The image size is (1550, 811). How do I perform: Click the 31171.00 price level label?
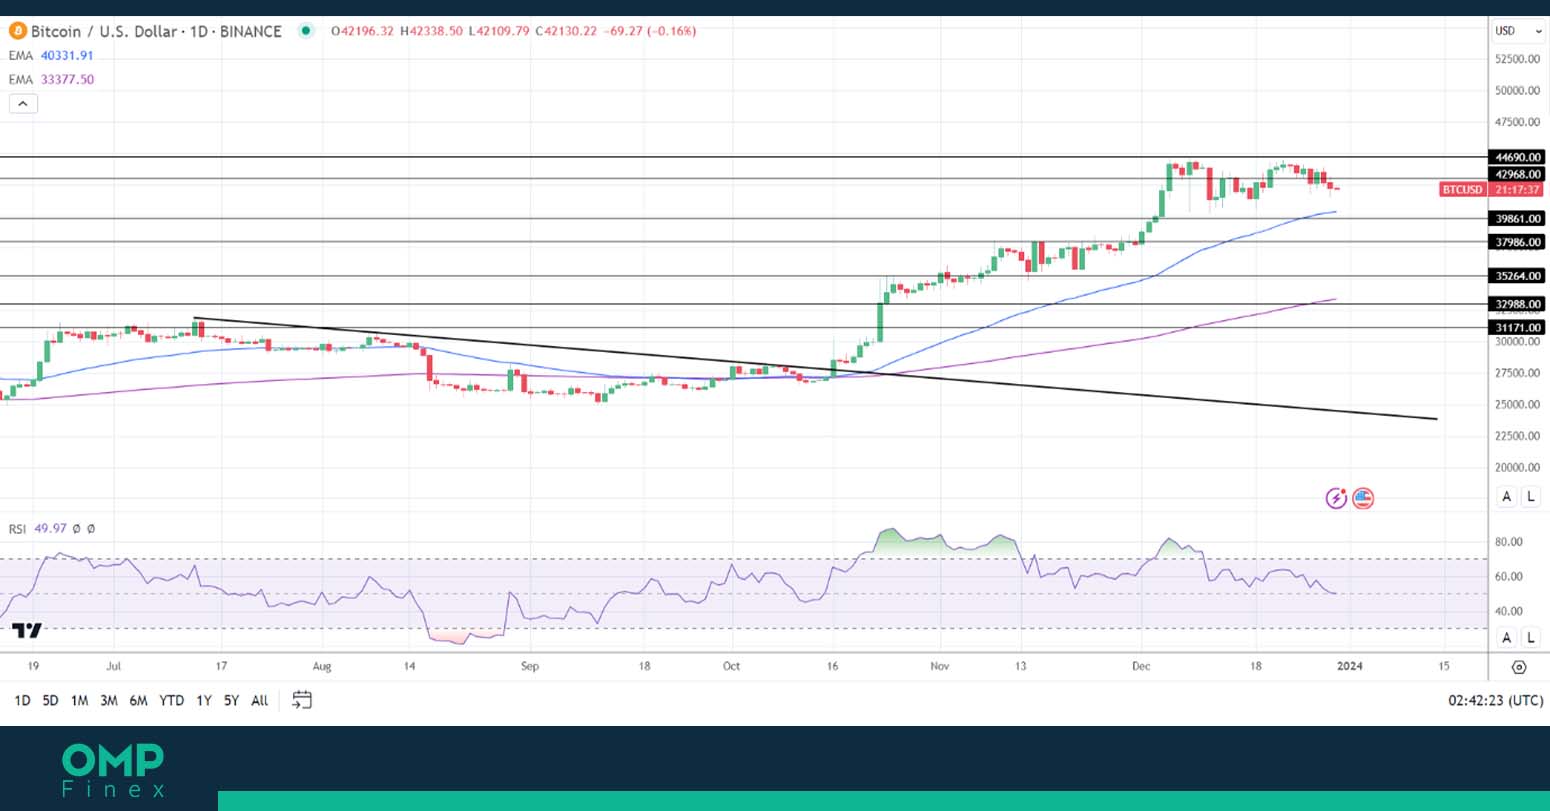tap(1517, 328)
